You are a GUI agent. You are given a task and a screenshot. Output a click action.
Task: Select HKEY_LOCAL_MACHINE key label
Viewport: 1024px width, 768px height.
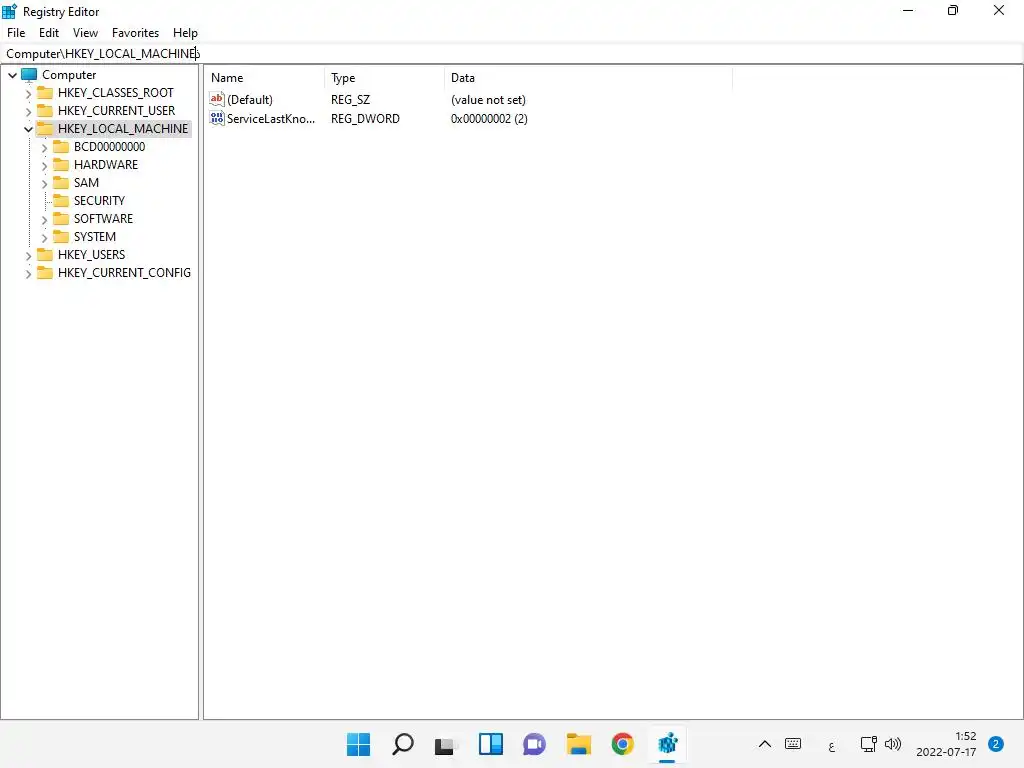tap(123, 129)
